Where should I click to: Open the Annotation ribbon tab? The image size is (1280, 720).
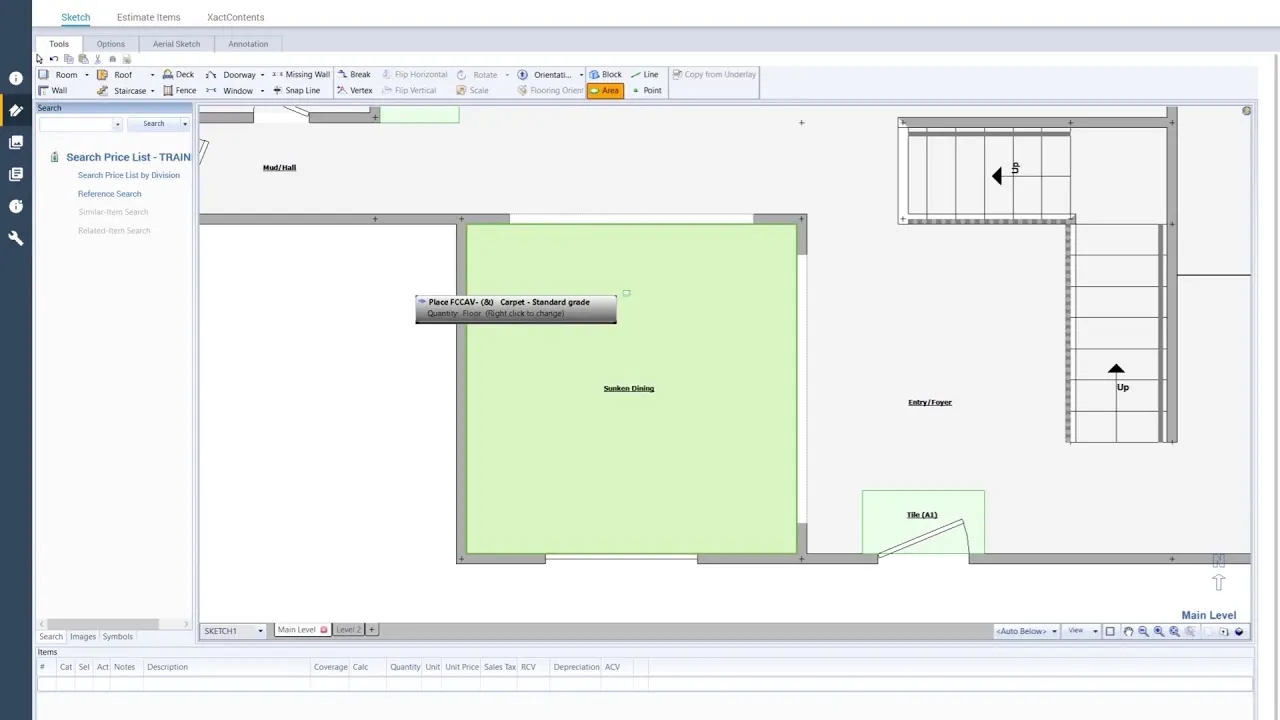[x=248, y=44]
